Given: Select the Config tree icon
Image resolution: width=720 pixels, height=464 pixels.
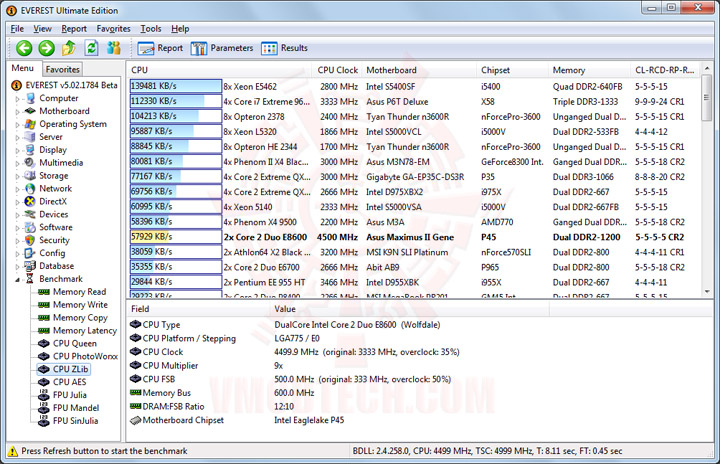Looking at the screenshot, I should pyautogui.click(x=30, y=253).
